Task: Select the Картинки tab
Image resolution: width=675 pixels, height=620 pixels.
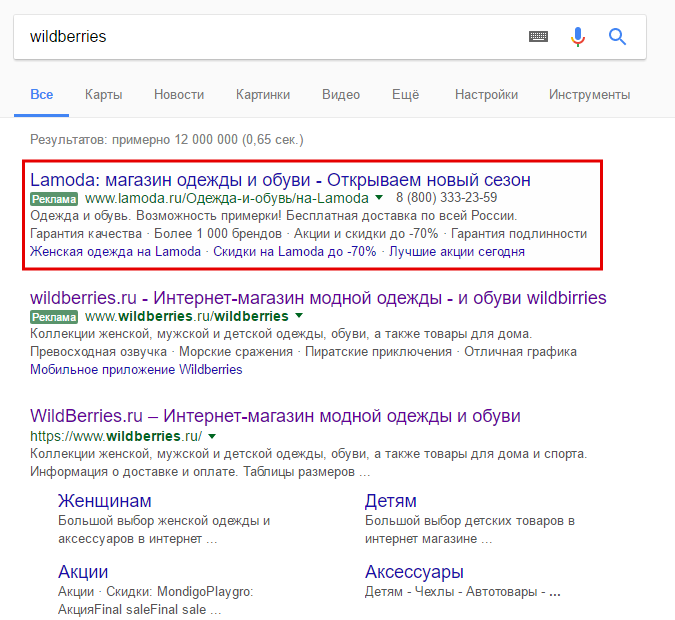Action: tap(263, 95)
